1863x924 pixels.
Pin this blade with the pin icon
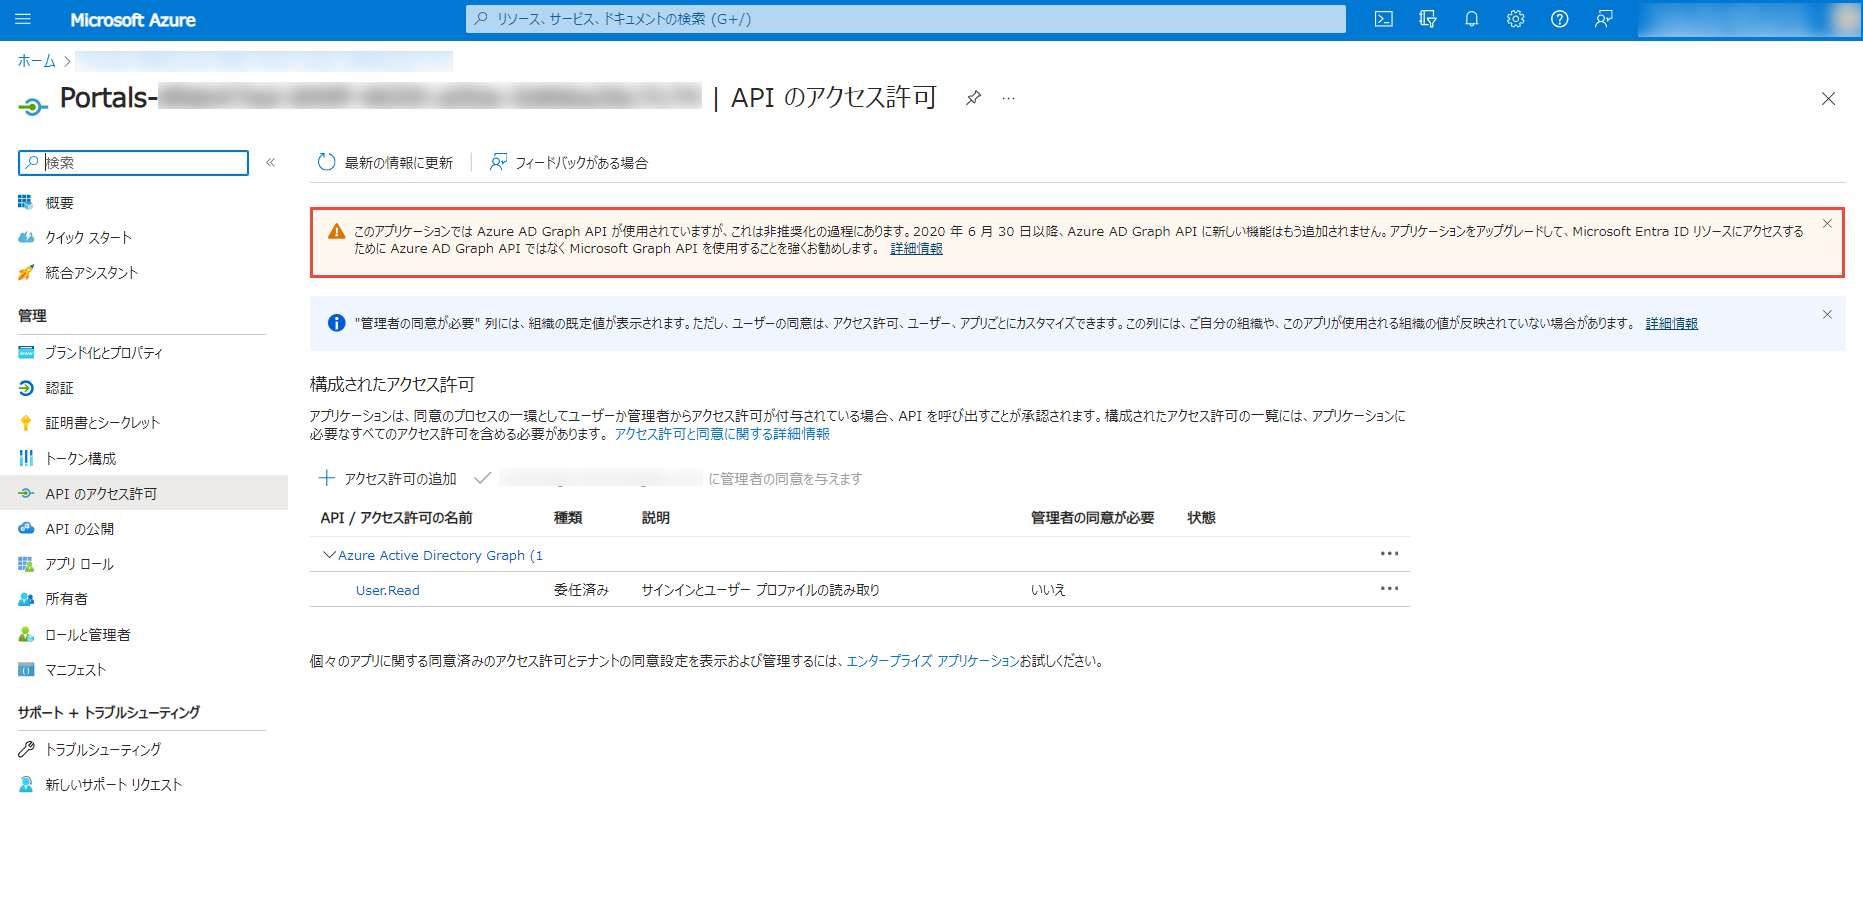(973, 98)
